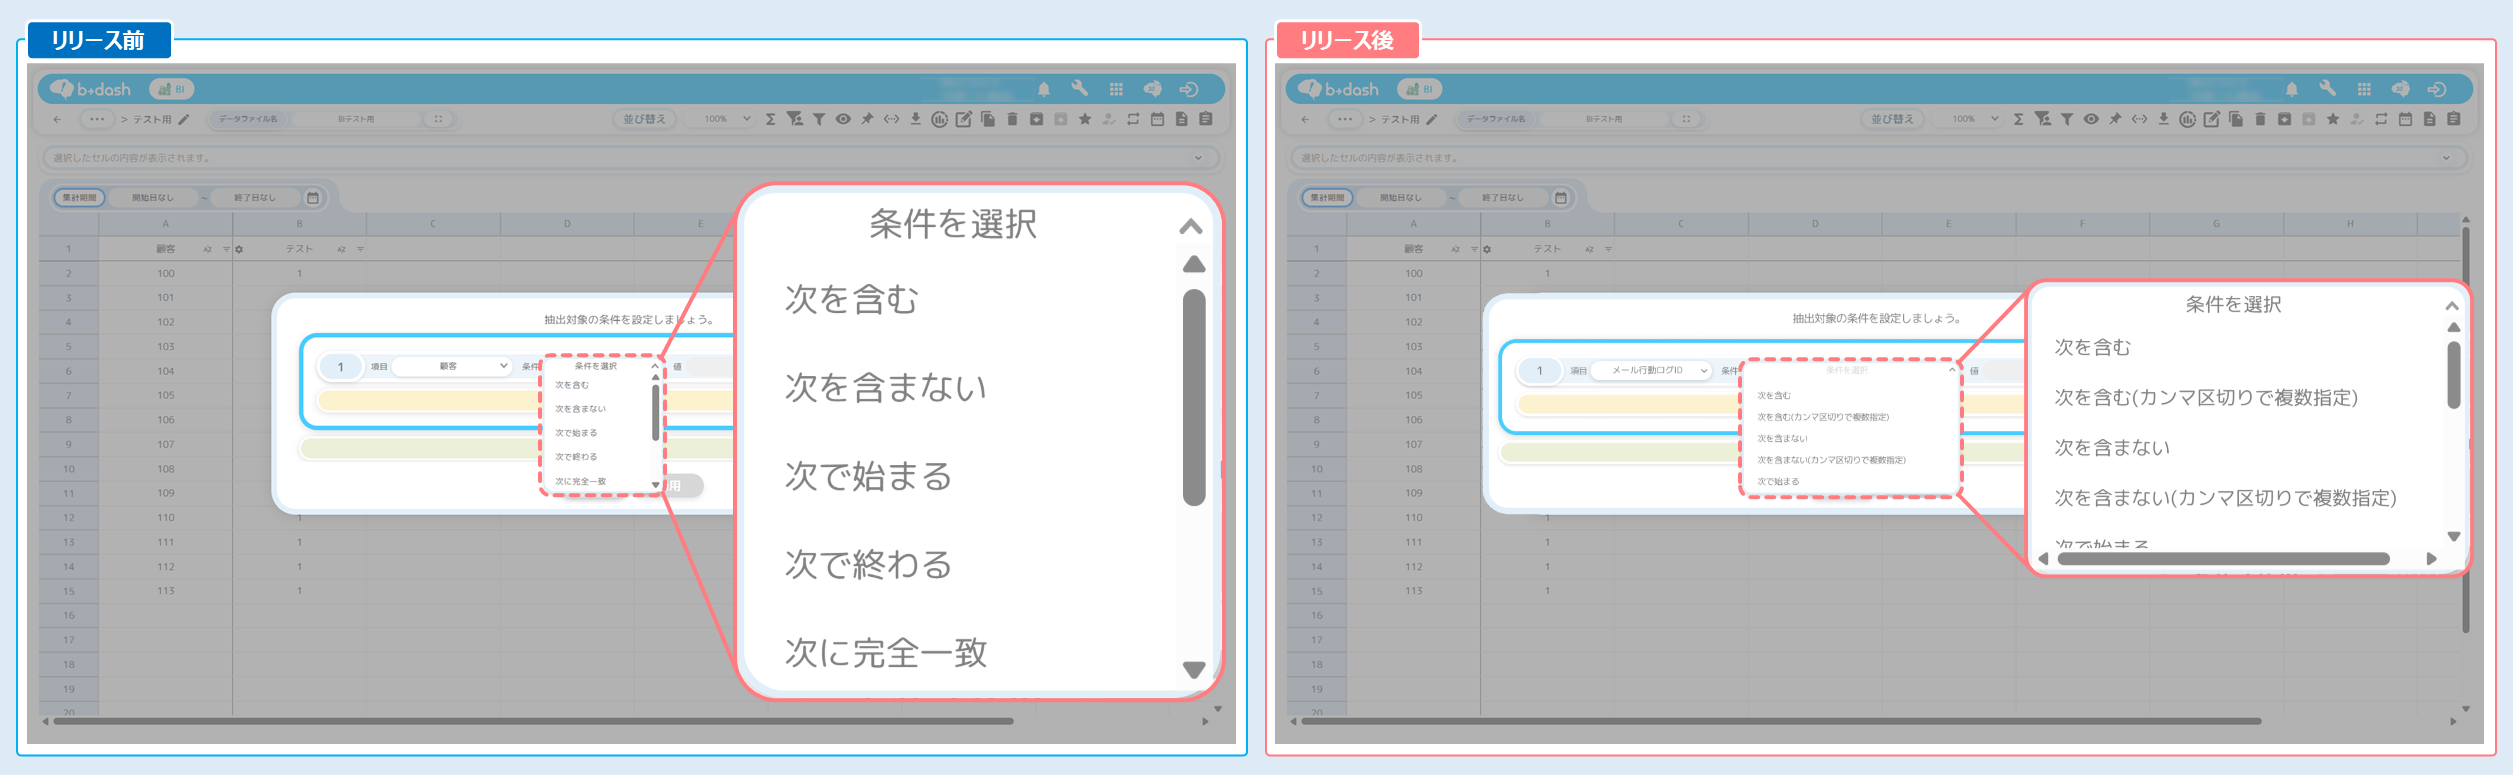Click the notification bell in リリース前 screenshot
The height and width of the screenshot is (775, 2513).
1043,89
